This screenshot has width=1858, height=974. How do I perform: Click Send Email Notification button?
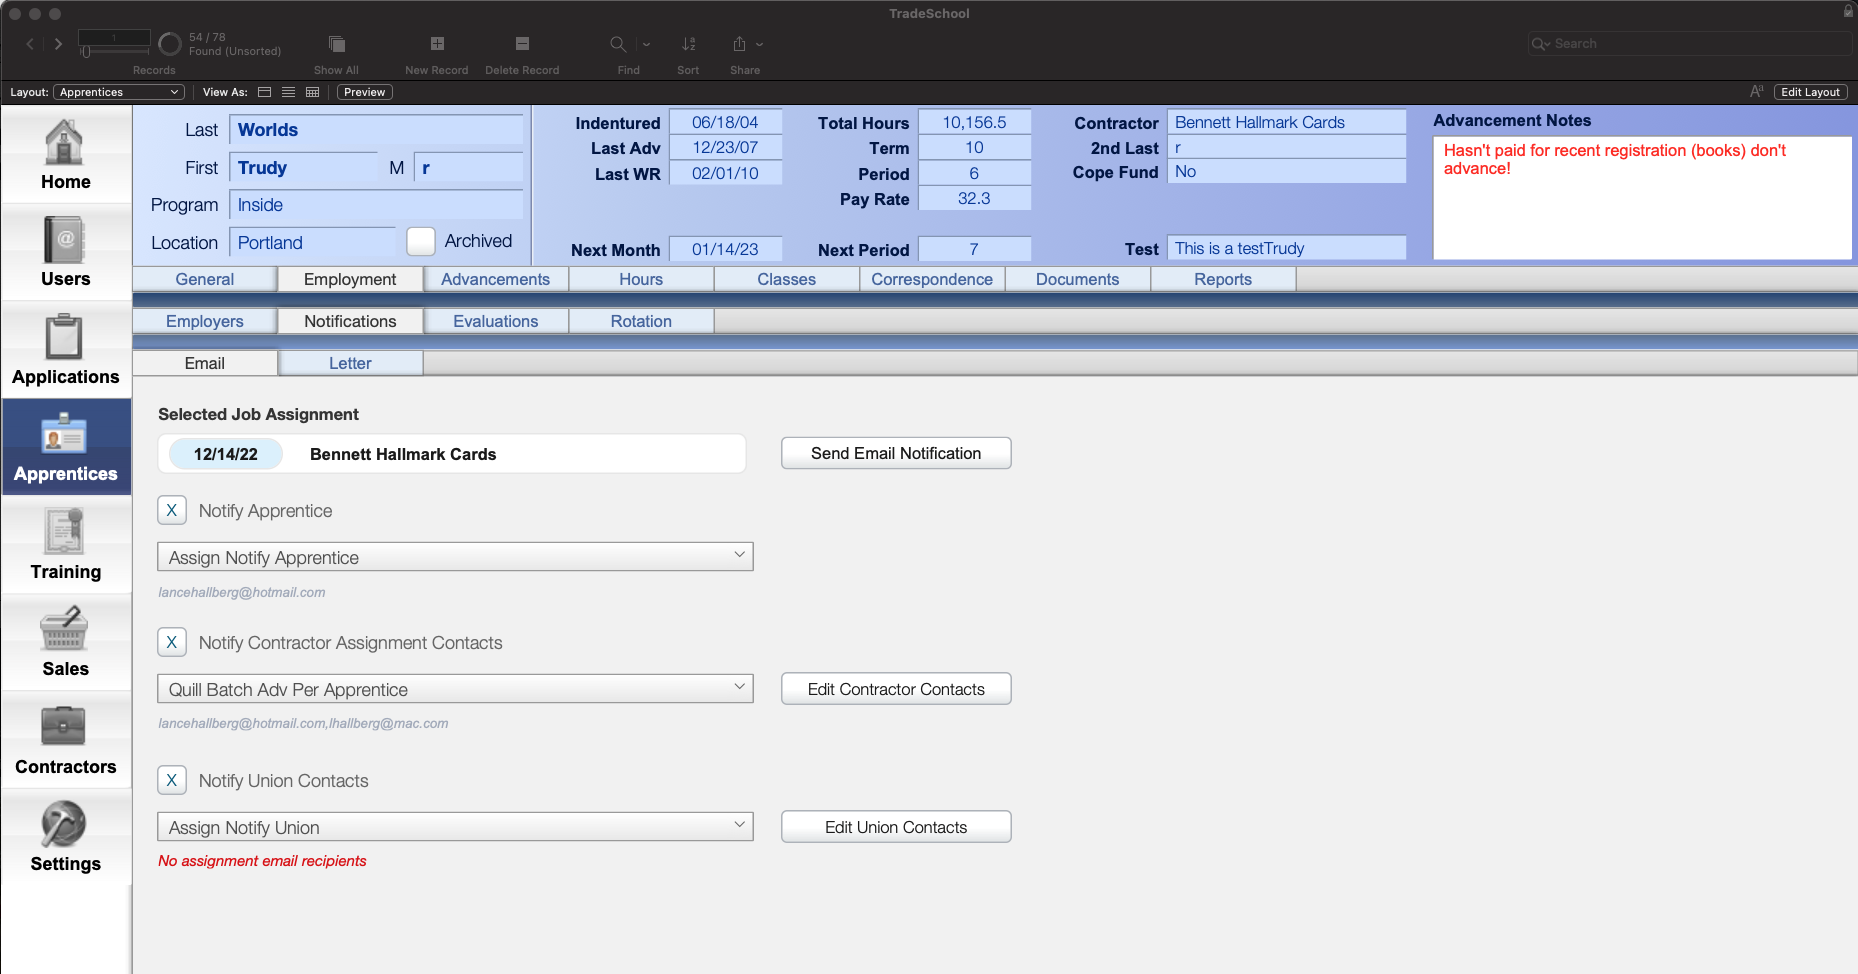(x=896, y=453)
